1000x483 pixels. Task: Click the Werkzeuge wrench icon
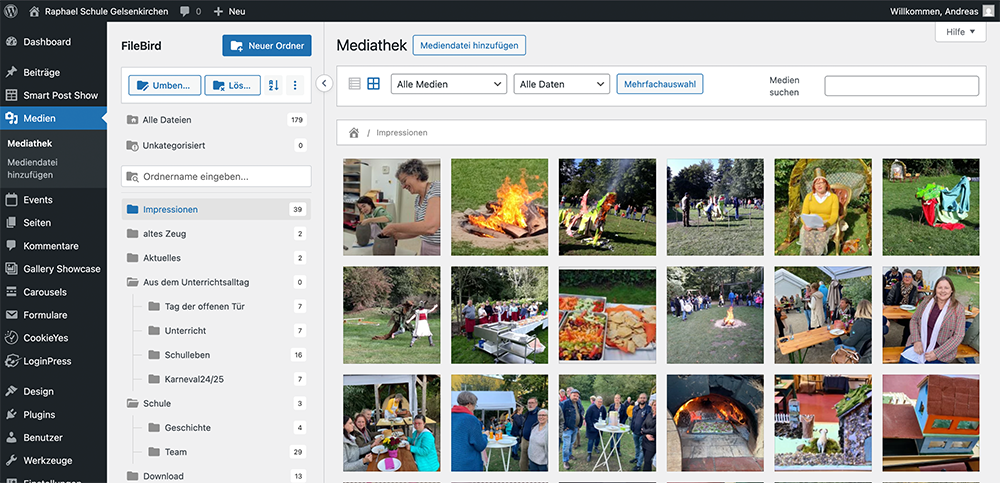coord(11,460)
